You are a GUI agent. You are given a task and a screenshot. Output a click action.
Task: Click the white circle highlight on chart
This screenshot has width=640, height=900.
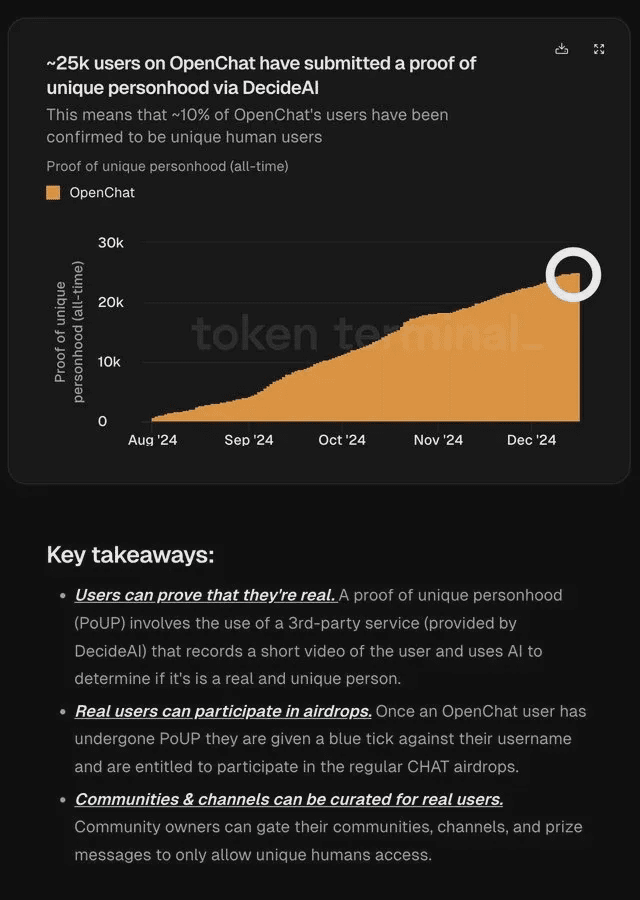tap(573, 274)
